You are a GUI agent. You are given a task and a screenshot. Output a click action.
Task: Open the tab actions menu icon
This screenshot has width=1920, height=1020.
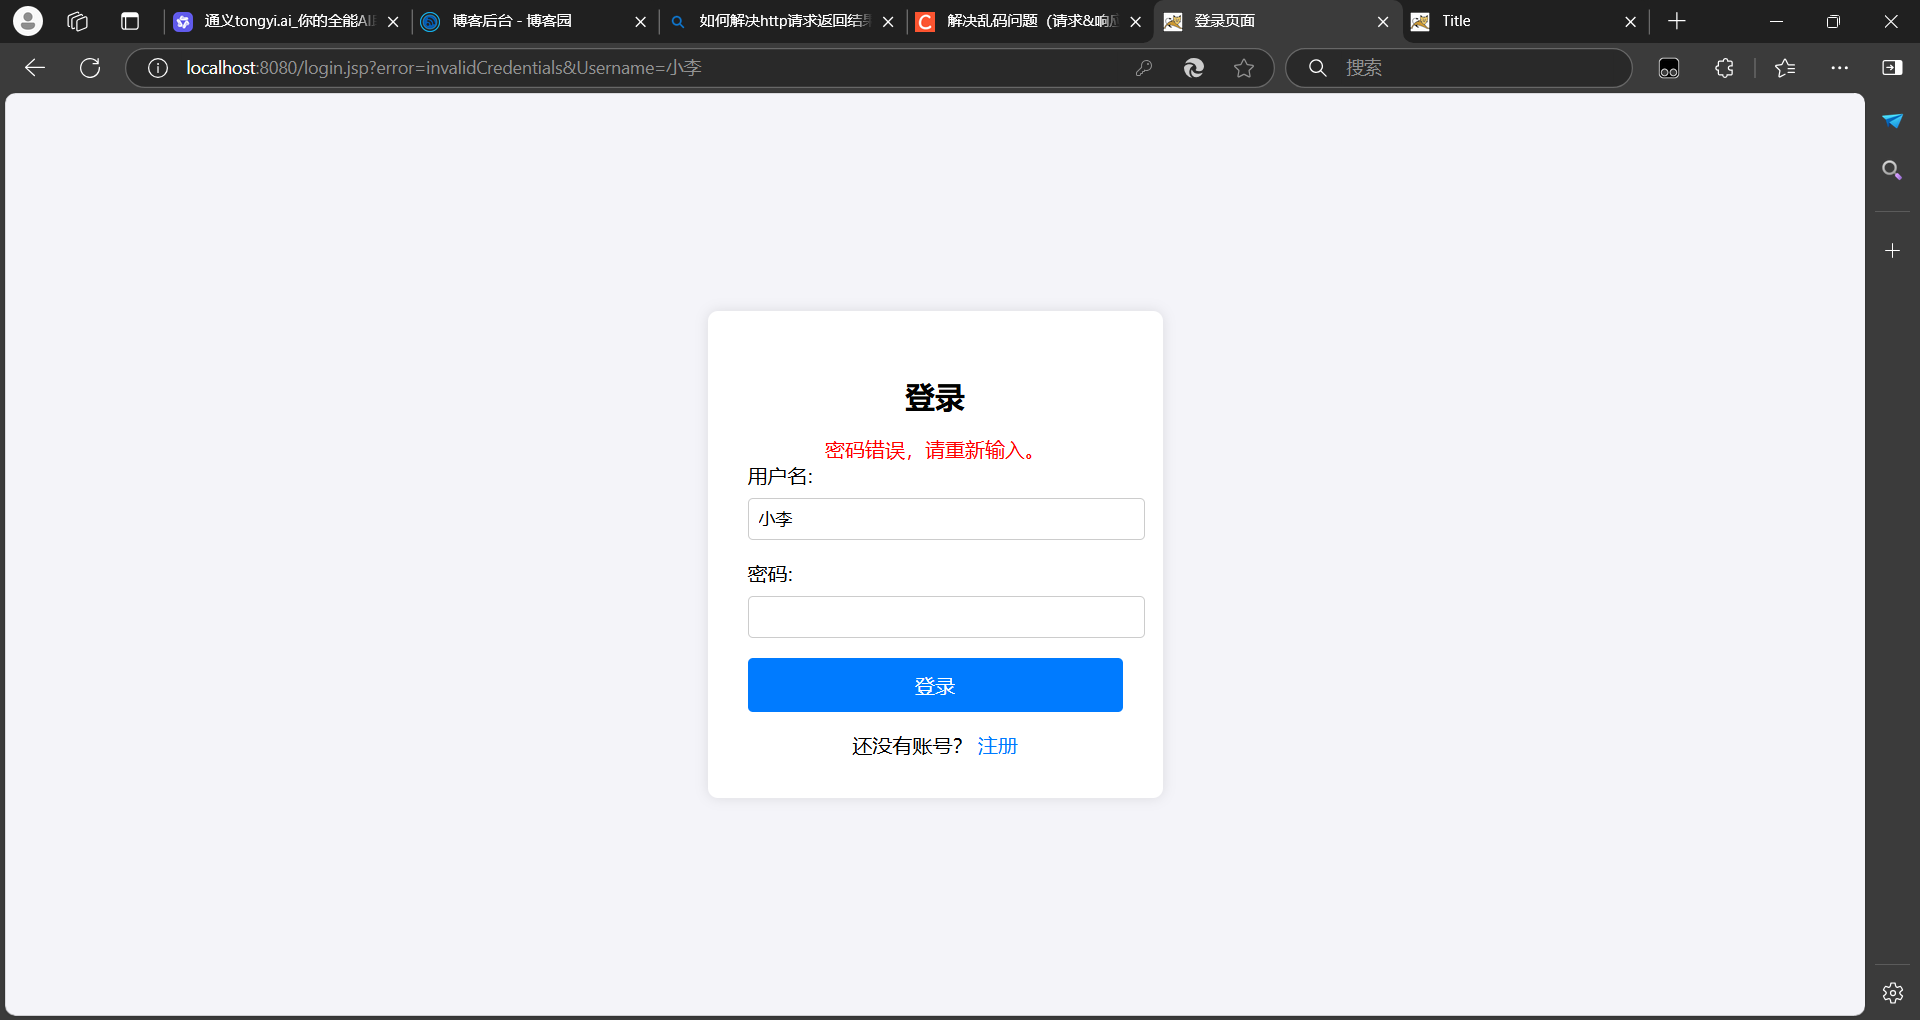pos(130,21)
